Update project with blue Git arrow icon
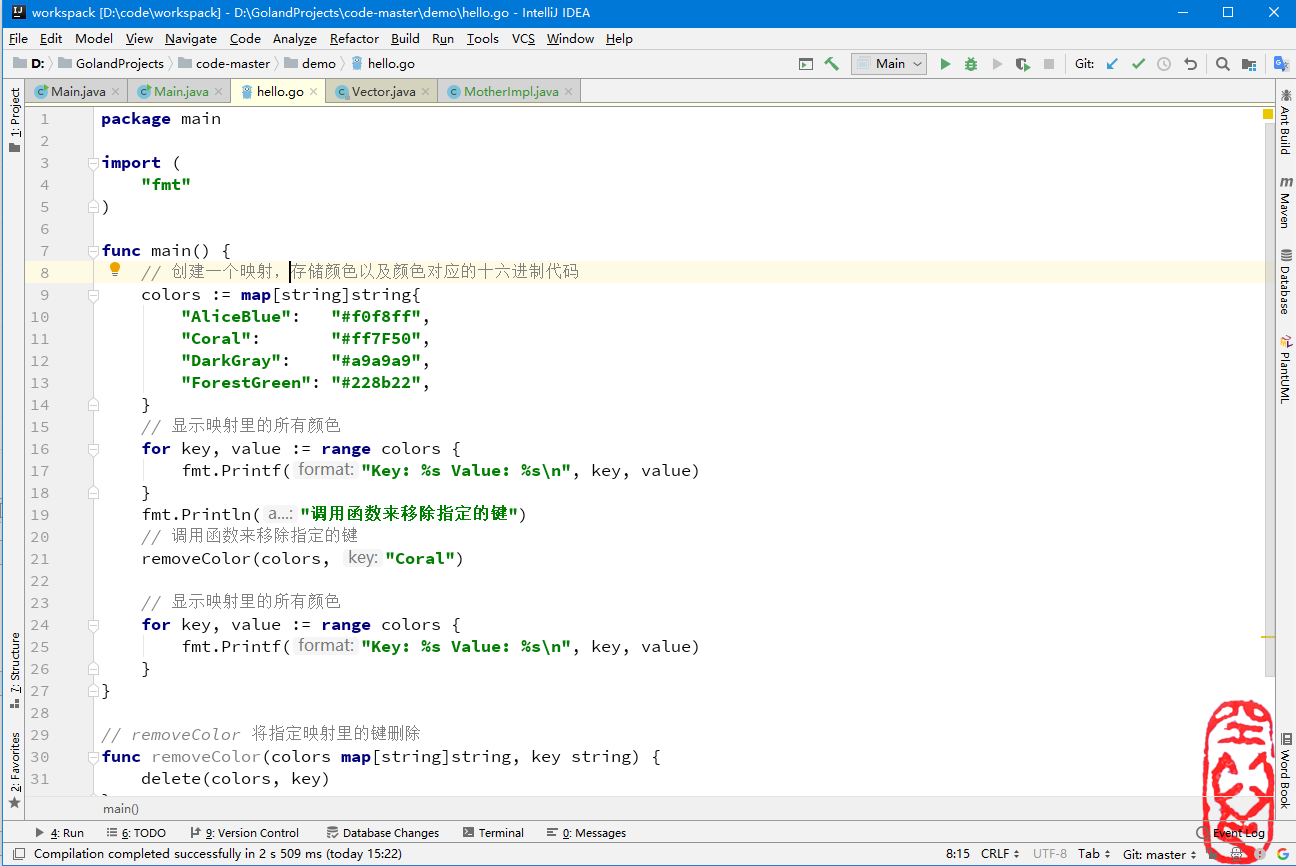This screenshot has width=1296, height=866. tap(1112, 63)
